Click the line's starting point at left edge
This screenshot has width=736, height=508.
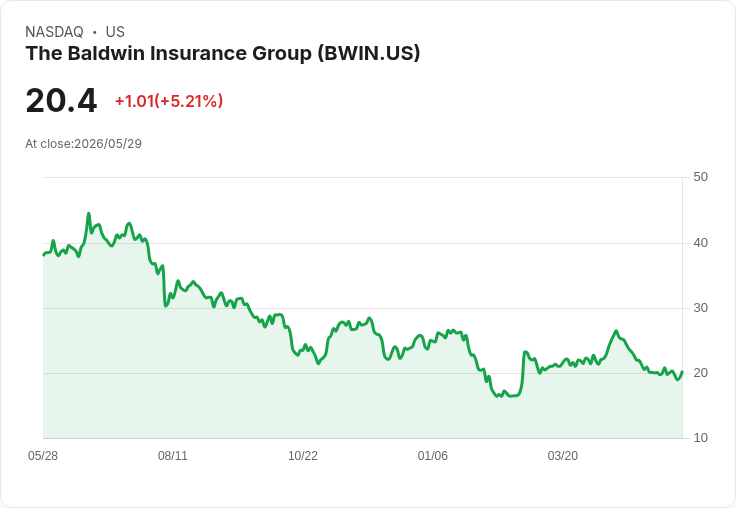(x=44, y=255)
